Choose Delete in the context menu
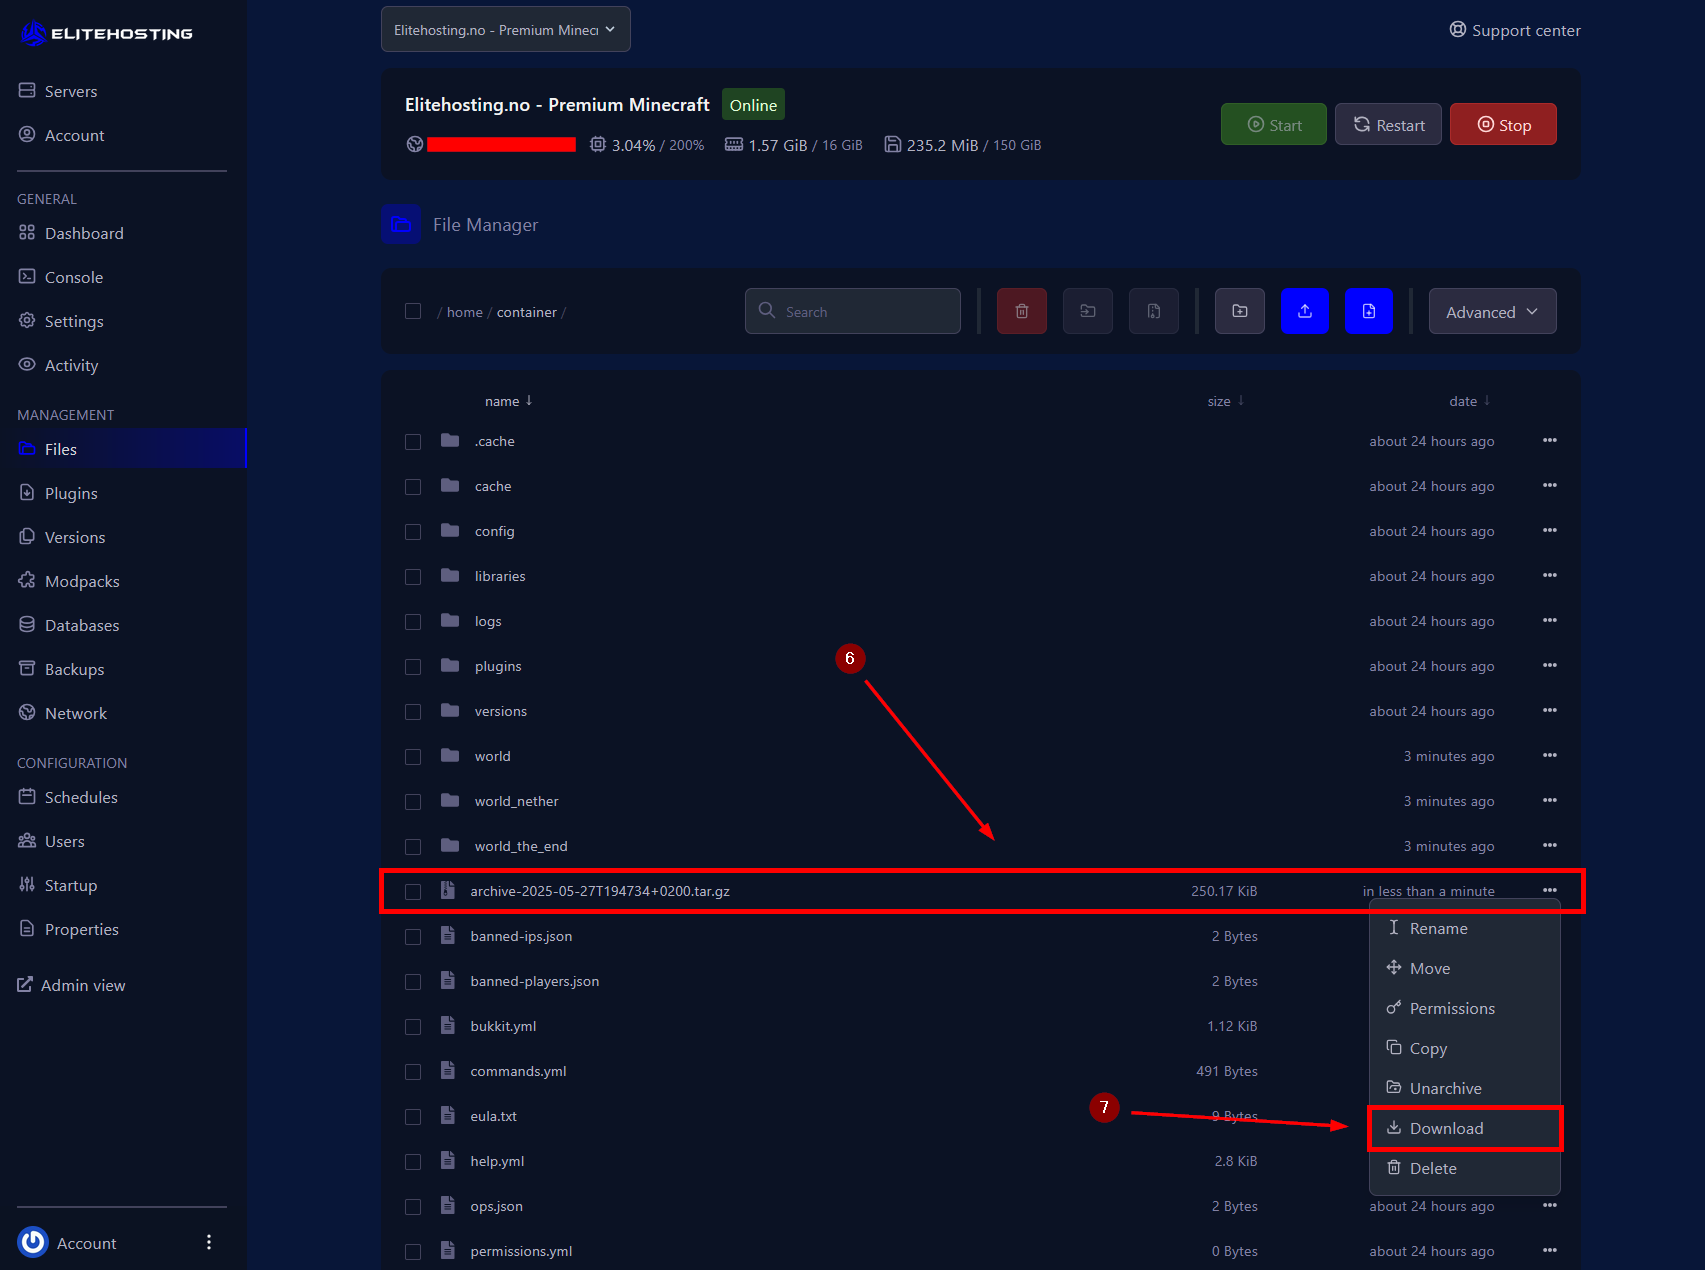The height and width of the screenshot is (1270, 1705). (x=1464, y=1168)
